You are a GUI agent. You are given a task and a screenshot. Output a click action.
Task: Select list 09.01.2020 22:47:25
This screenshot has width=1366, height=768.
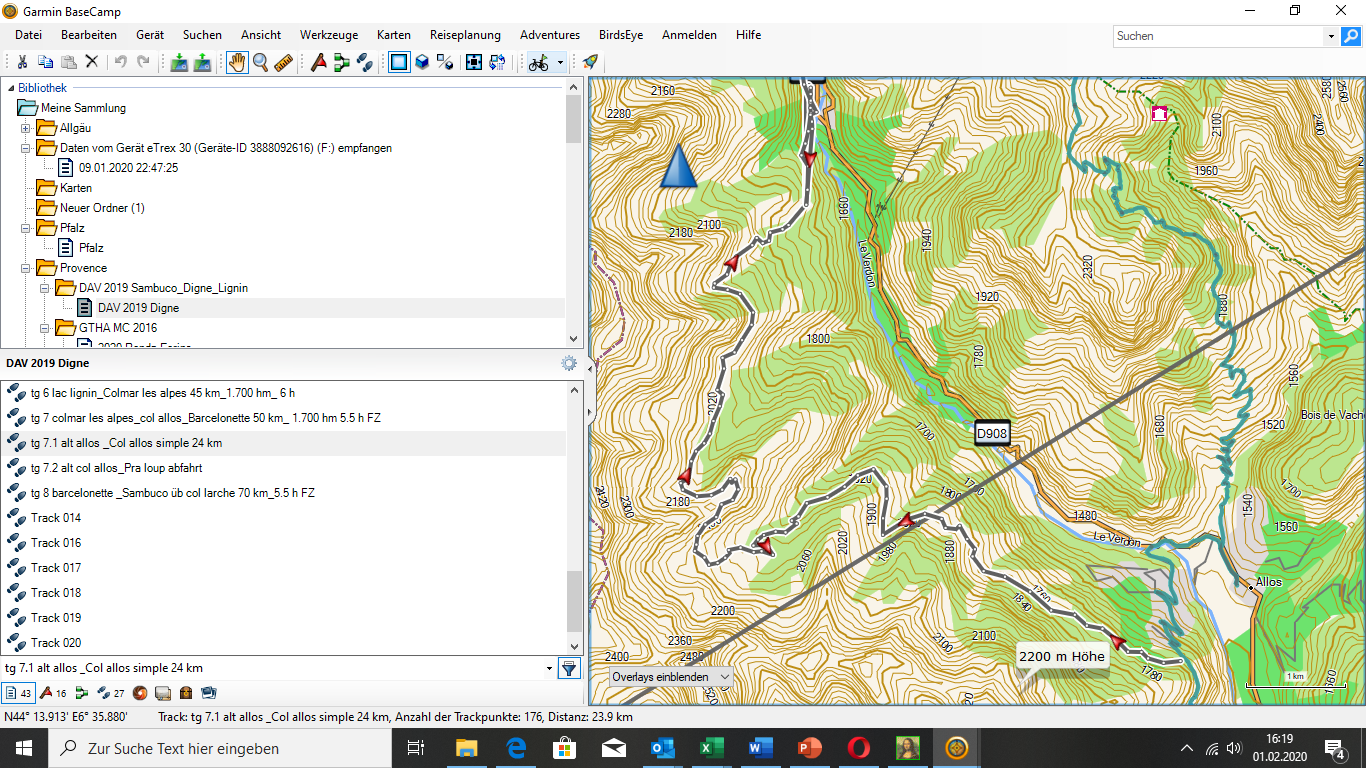[x=128, y=168]
